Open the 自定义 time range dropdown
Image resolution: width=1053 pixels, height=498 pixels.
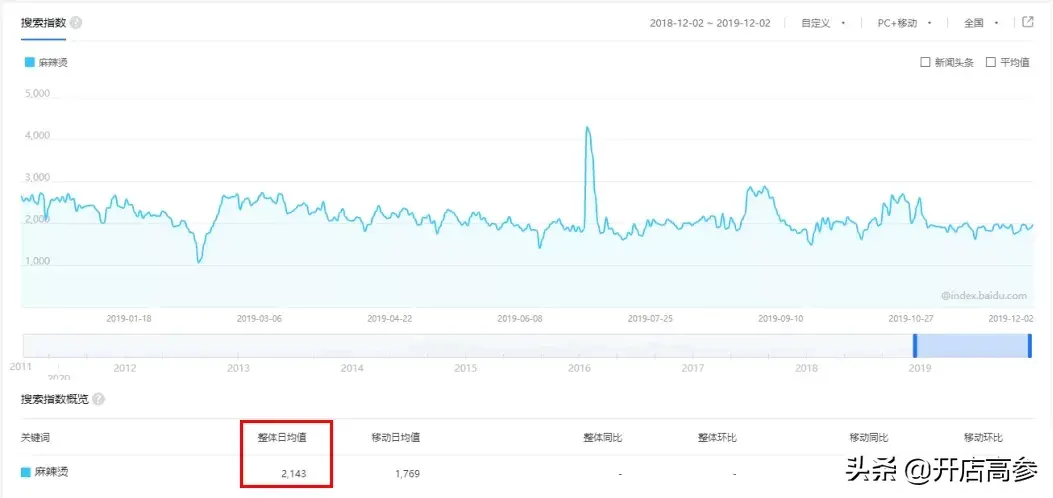click(x=823, y=23)
